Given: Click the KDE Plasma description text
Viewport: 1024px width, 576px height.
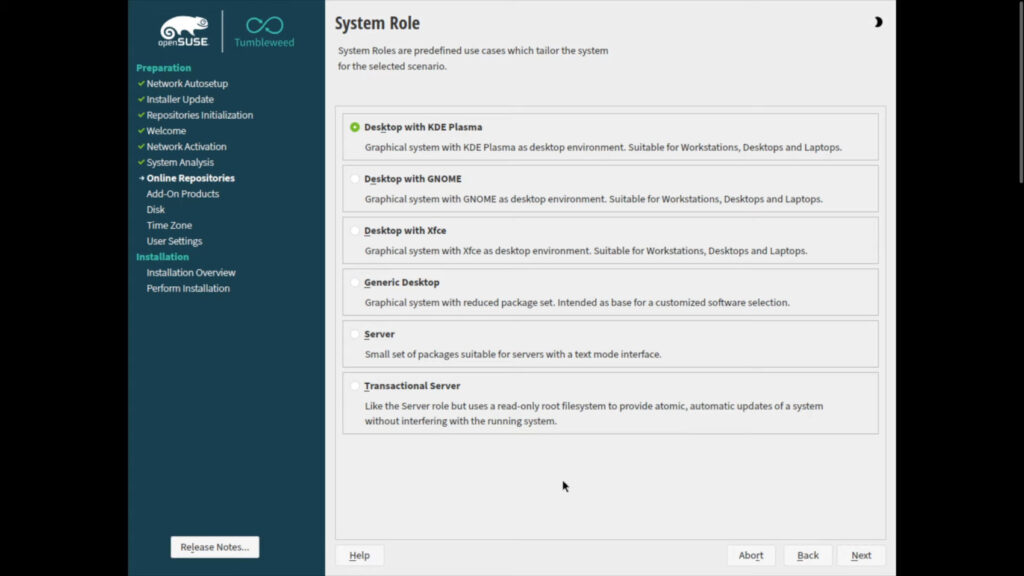Looking at the screenshot, I should tap(603, 148).
